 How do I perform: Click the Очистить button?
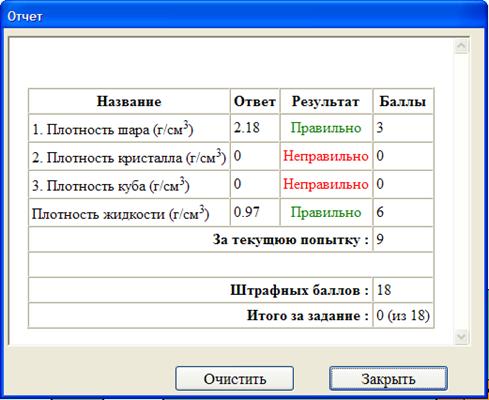click(234, 379)
